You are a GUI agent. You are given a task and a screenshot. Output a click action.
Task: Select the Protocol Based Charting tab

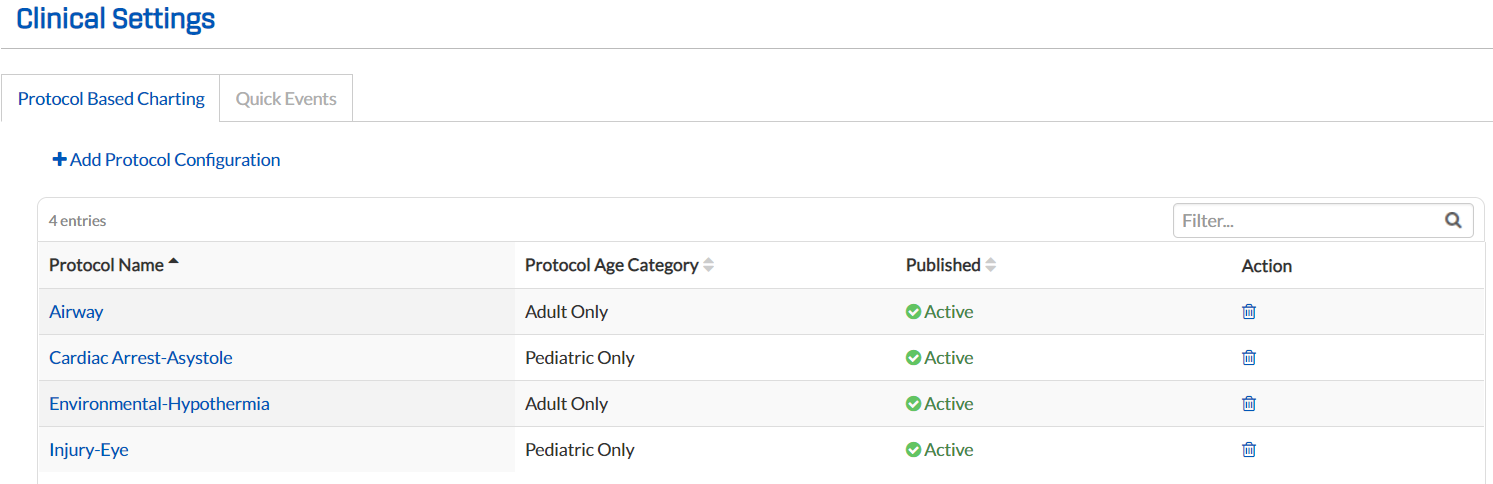click(111, 99)
